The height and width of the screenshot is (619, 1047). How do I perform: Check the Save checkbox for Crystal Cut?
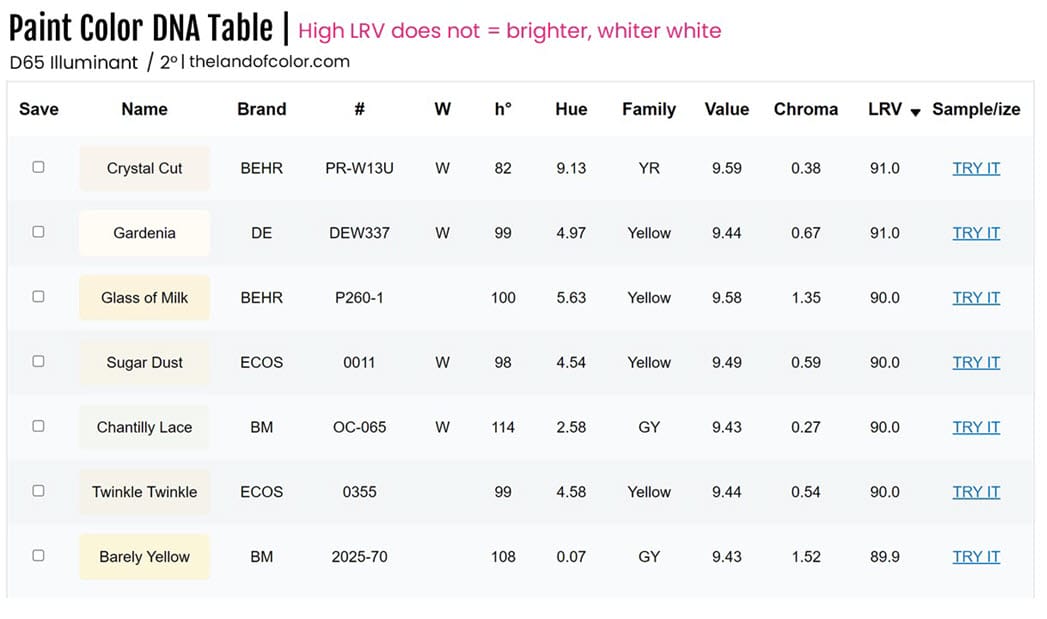pos(38,167)
